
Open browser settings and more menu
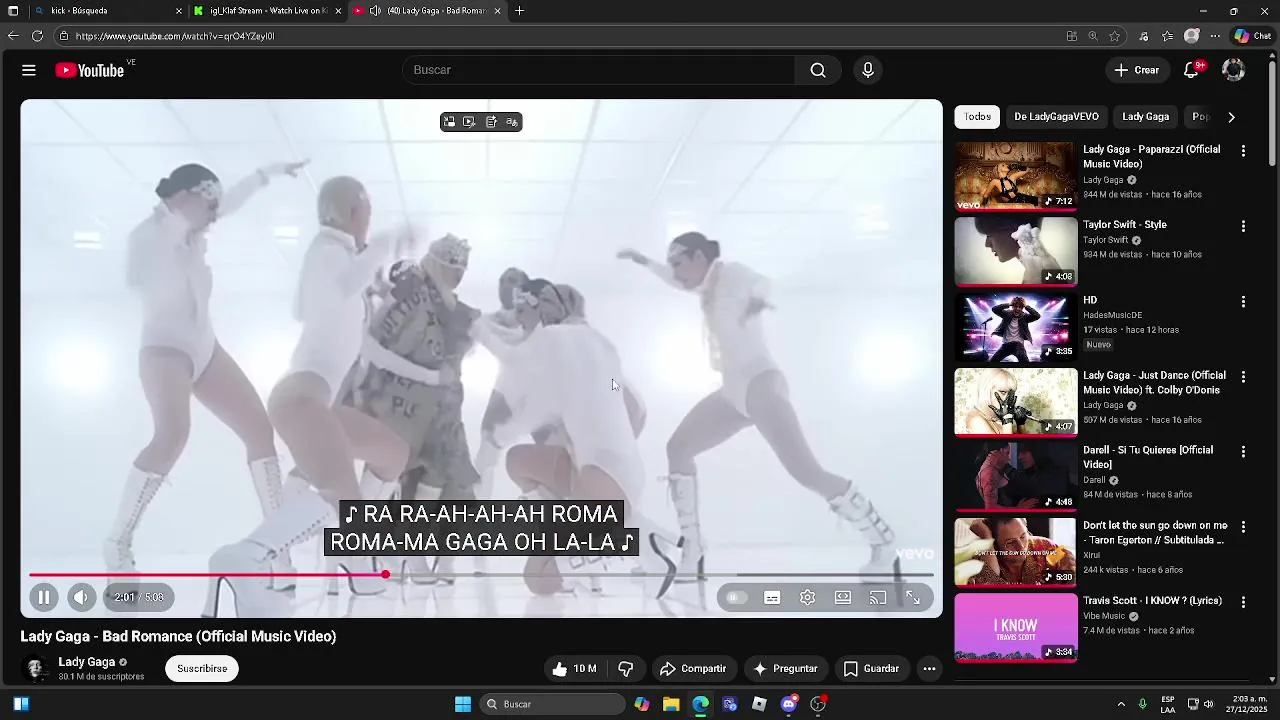(1215, 36)
